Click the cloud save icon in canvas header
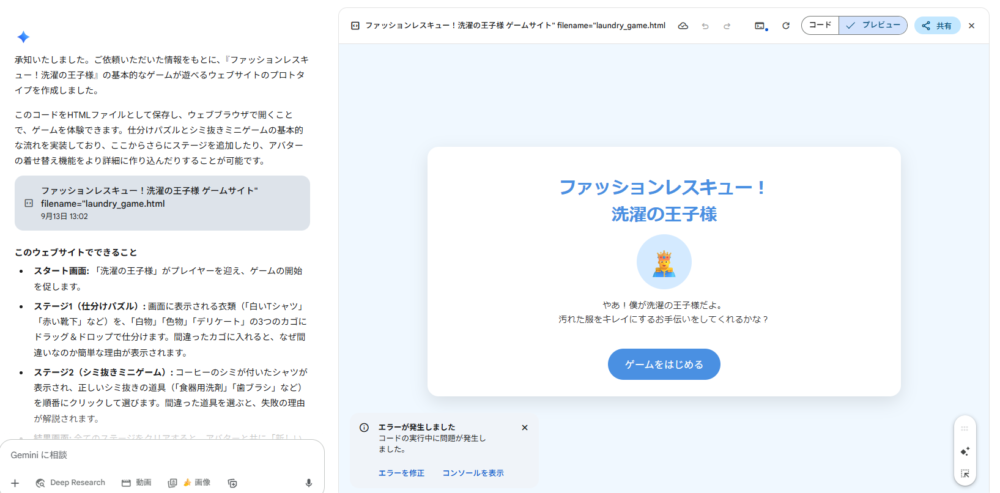 [x=683, y=25]
